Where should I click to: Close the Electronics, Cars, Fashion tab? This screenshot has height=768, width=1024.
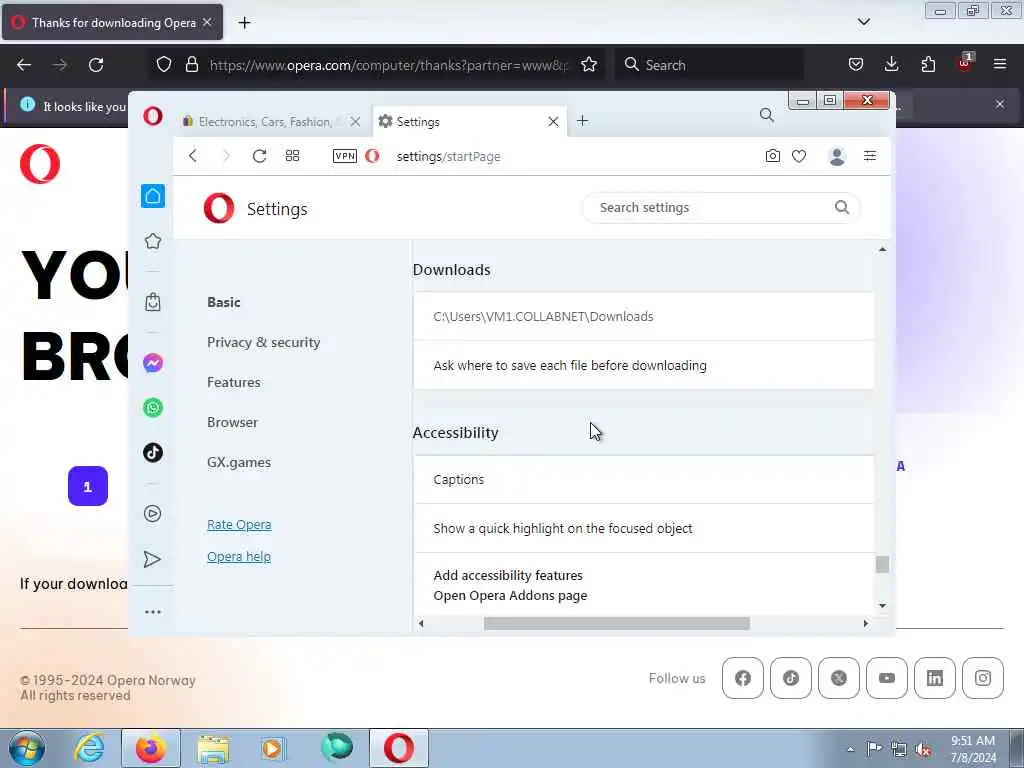(x=355, y=122)
